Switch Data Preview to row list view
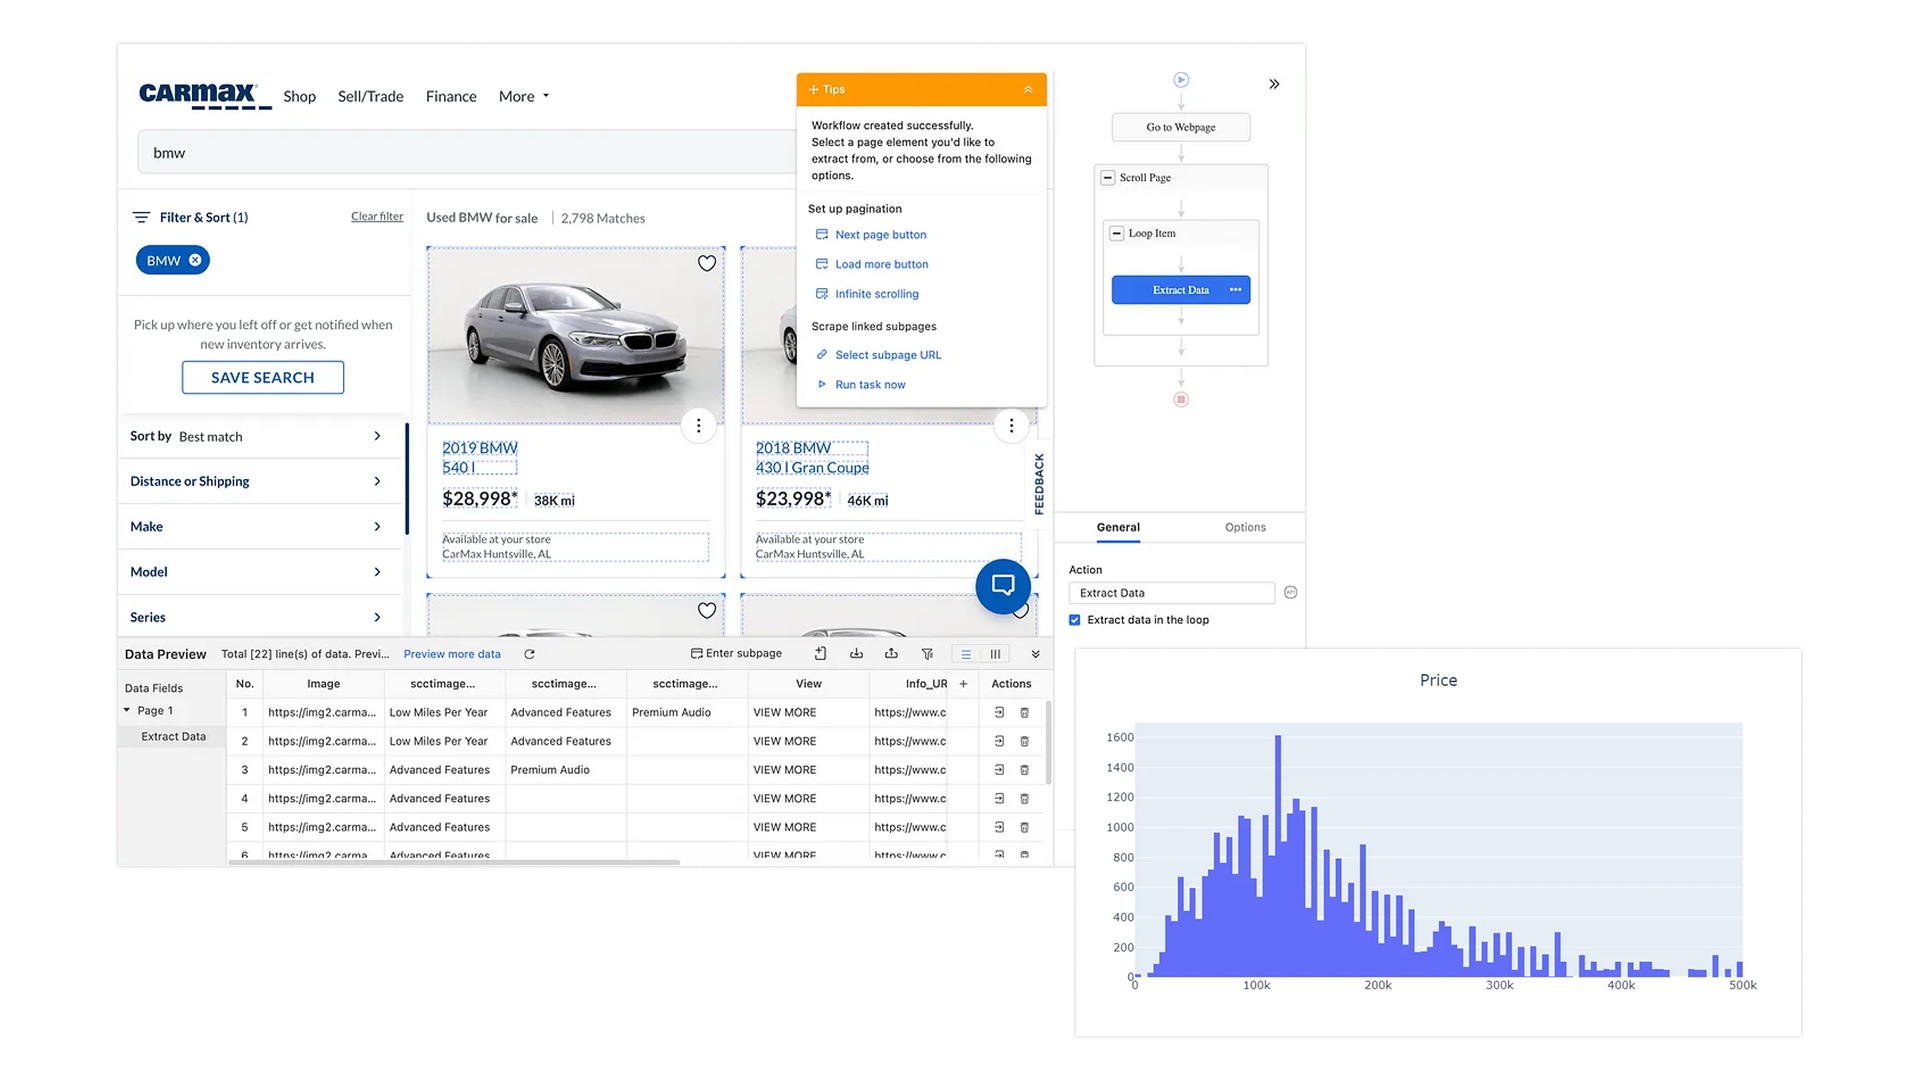Viewport: 1920px width, 1080px height. tap(966, 654)
